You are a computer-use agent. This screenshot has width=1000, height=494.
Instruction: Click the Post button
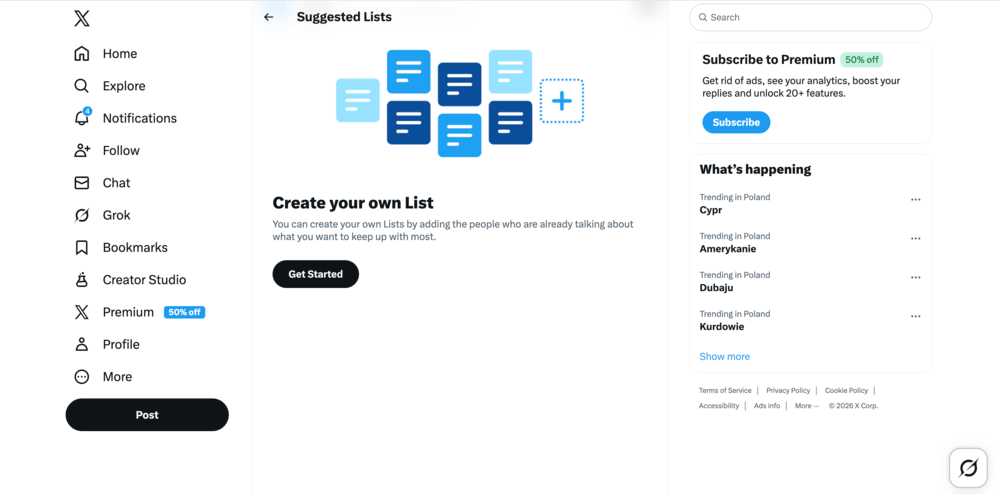tap(147, 415)
